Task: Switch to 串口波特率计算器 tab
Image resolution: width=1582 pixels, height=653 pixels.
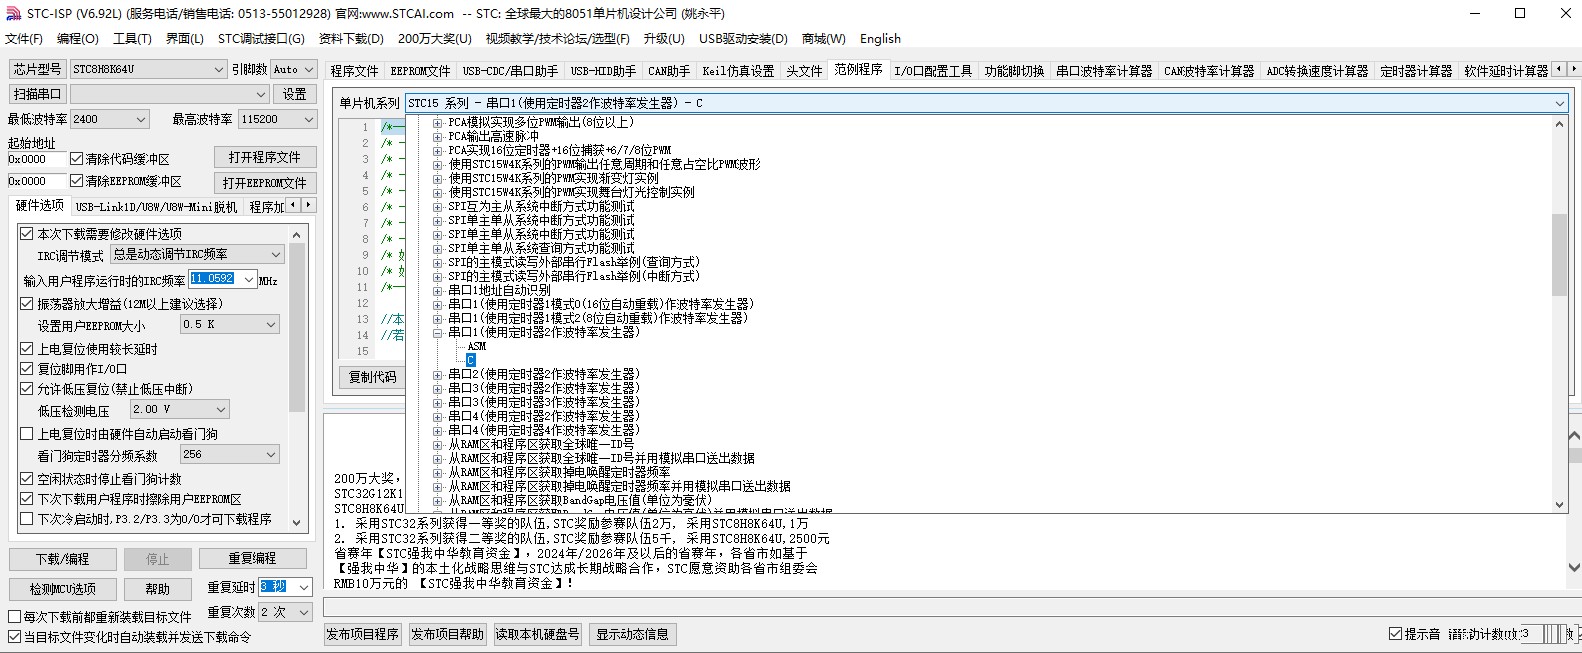Action: (1104, 71)
